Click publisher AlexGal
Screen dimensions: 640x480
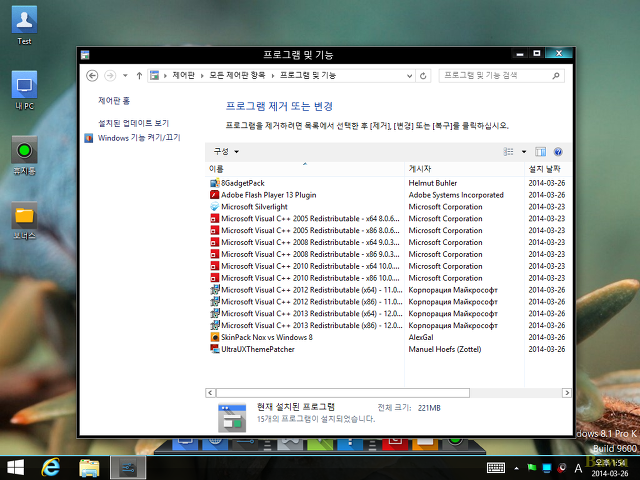click(421, 338)
